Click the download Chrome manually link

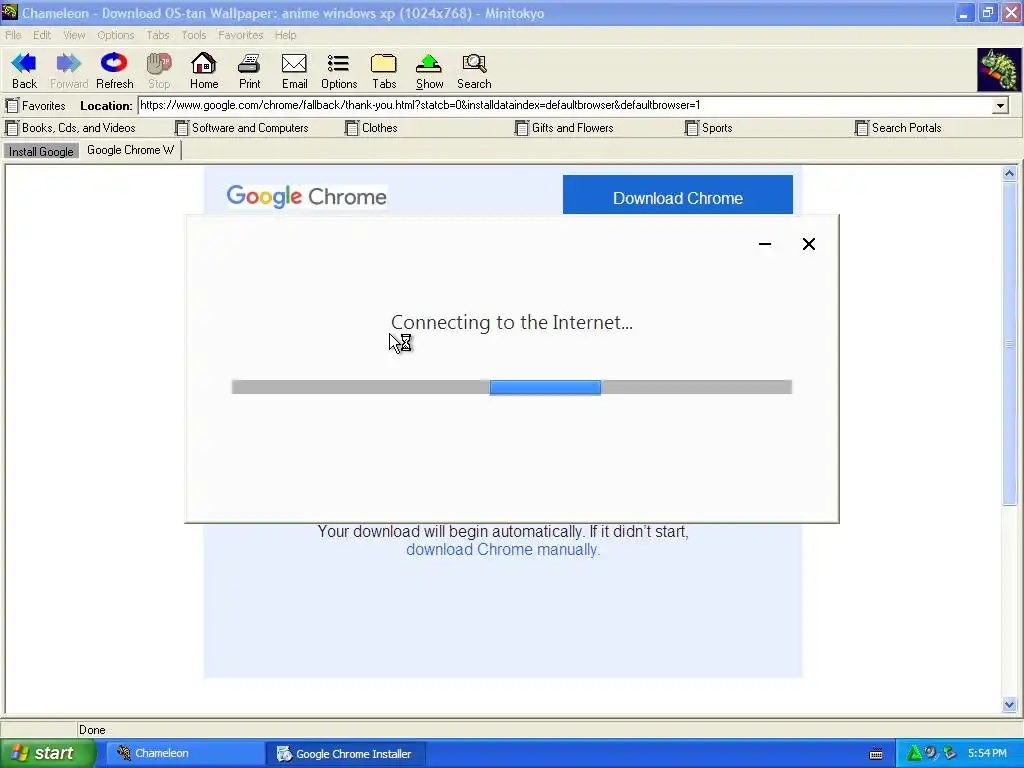pos(503,550)
